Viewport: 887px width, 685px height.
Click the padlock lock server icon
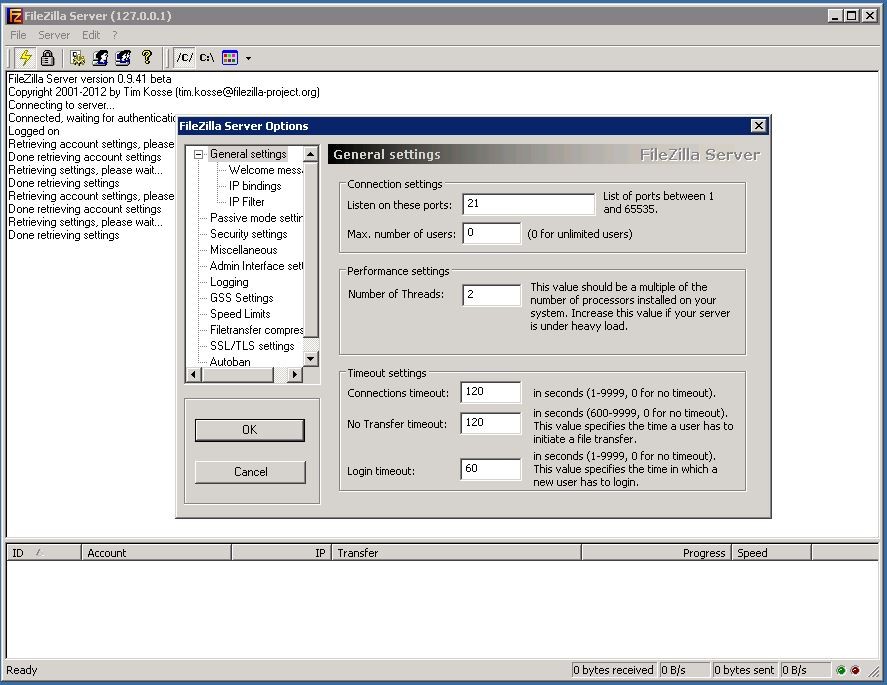click(x=47, y=58)
